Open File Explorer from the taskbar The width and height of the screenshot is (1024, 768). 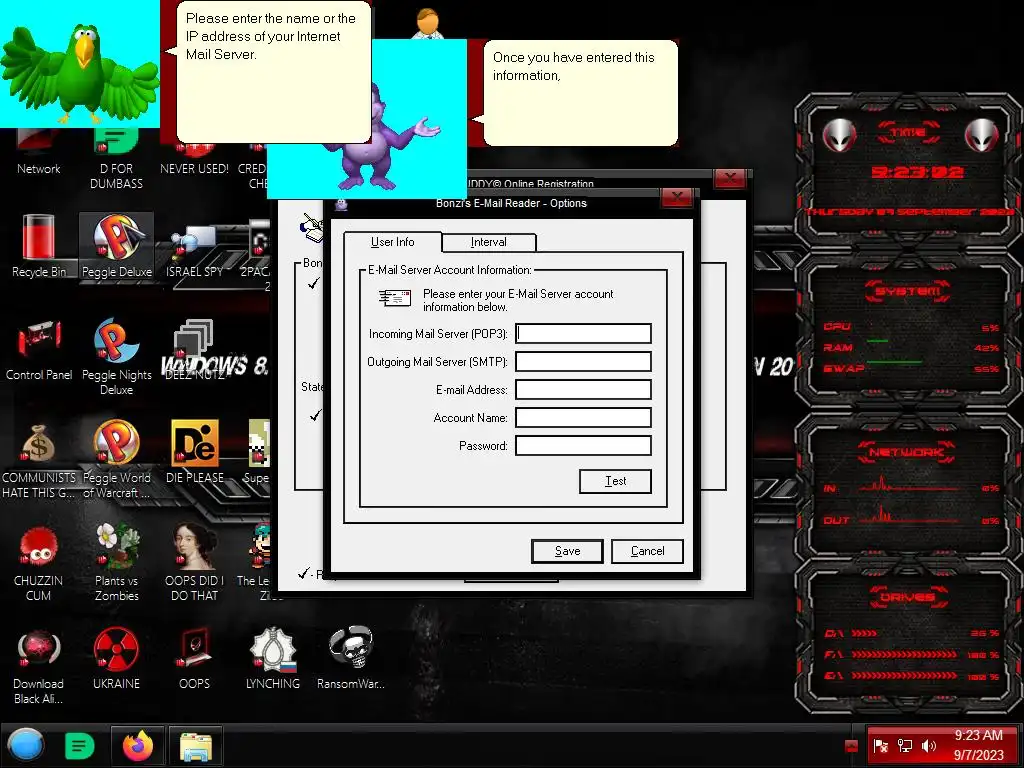196,745
